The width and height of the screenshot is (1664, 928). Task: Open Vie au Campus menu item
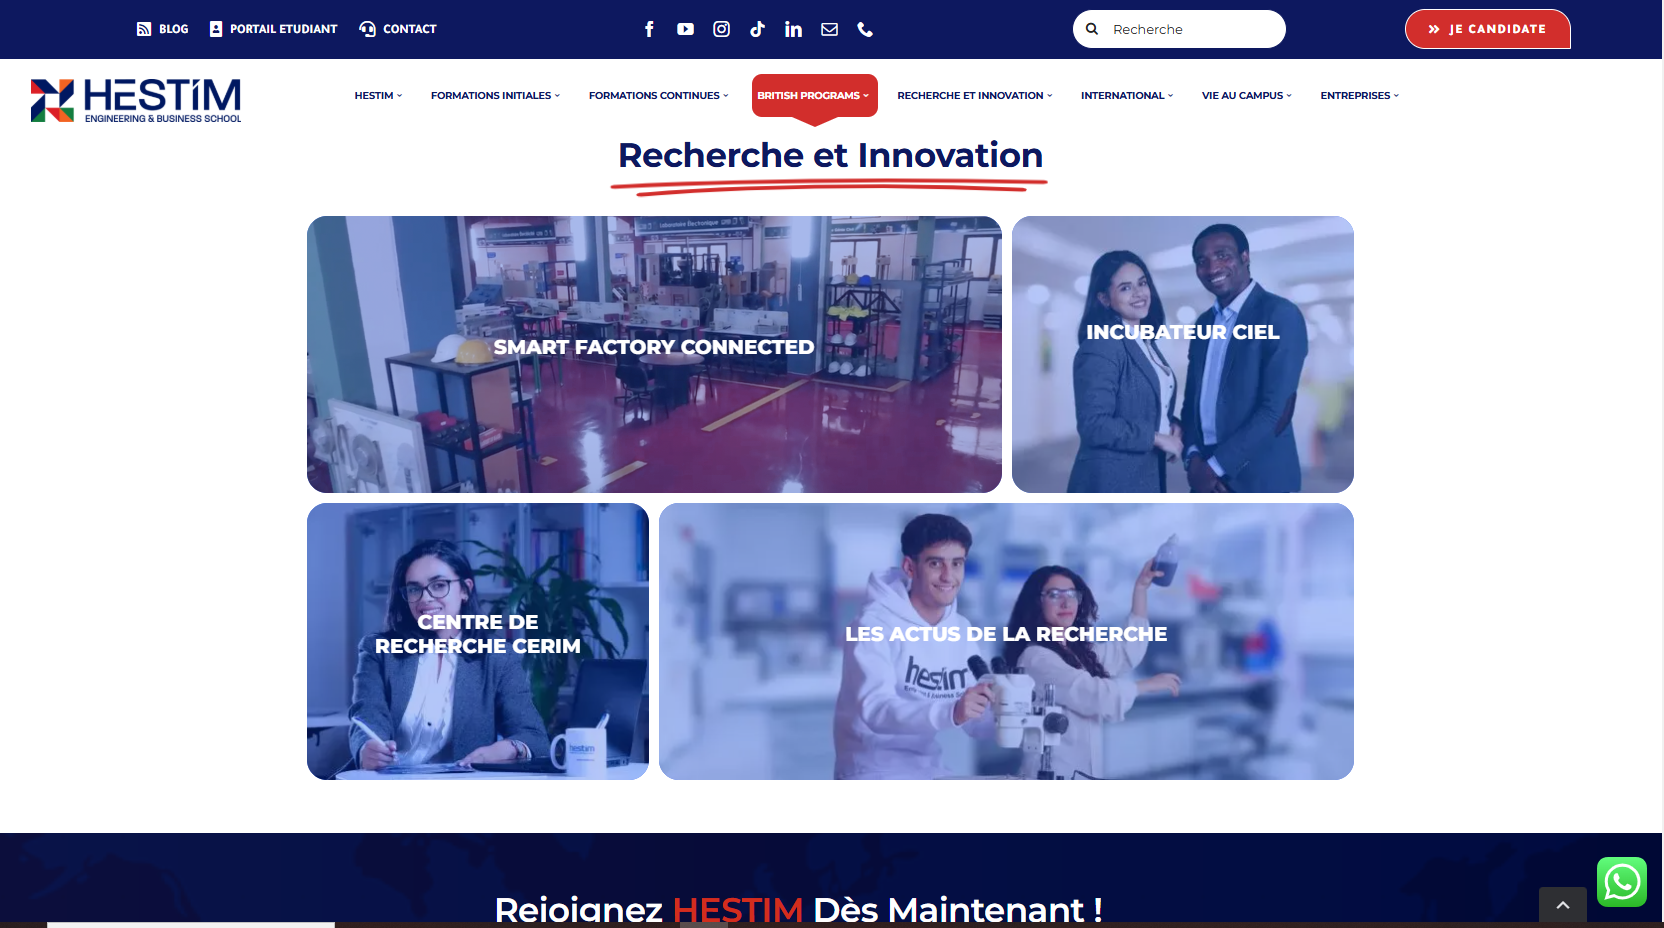coord(1246,96)
